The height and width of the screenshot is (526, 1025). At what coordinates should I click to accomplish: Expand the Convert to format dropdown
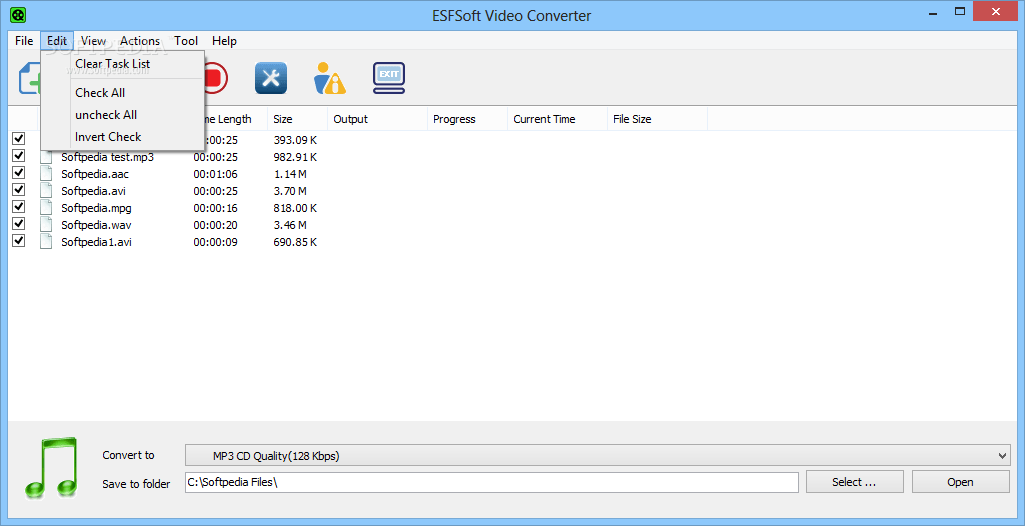tap(1003, 455)
